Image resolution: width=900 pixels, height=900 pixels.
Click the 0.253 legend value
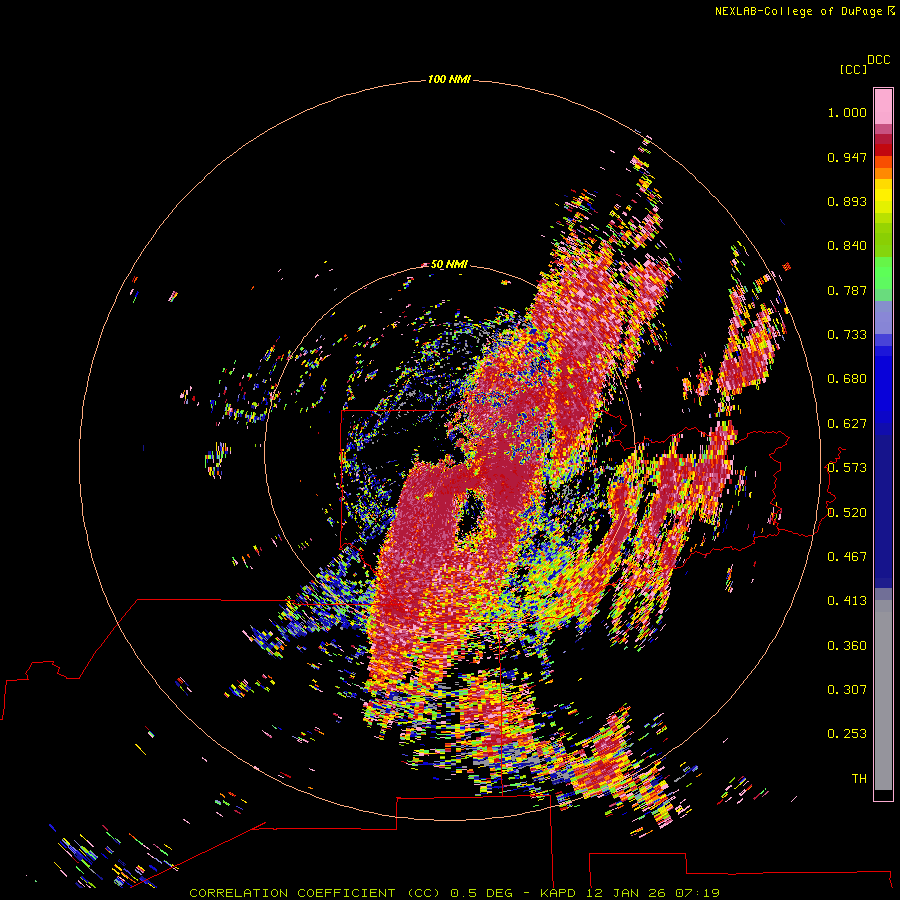847,734
